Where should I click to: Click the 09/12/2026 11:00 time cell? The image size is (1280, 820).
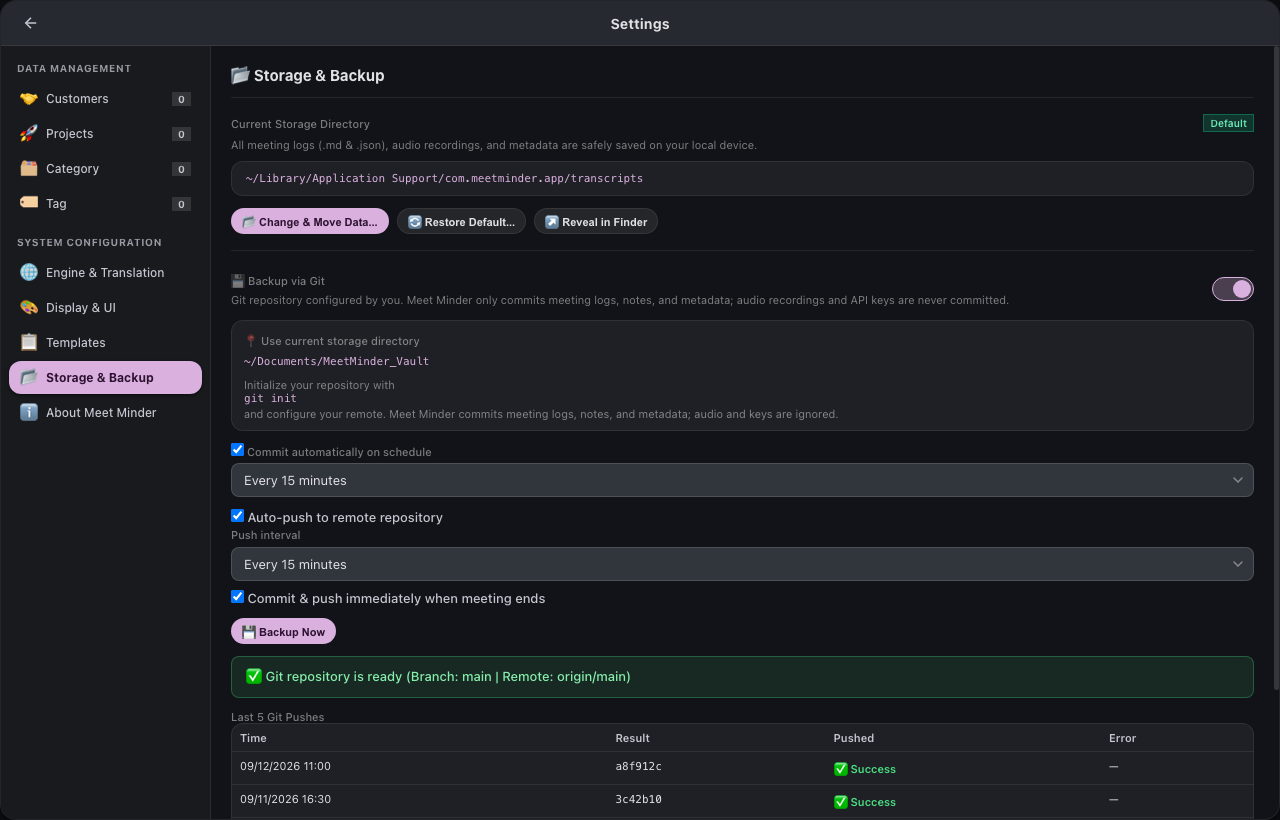tap(285, 767)
